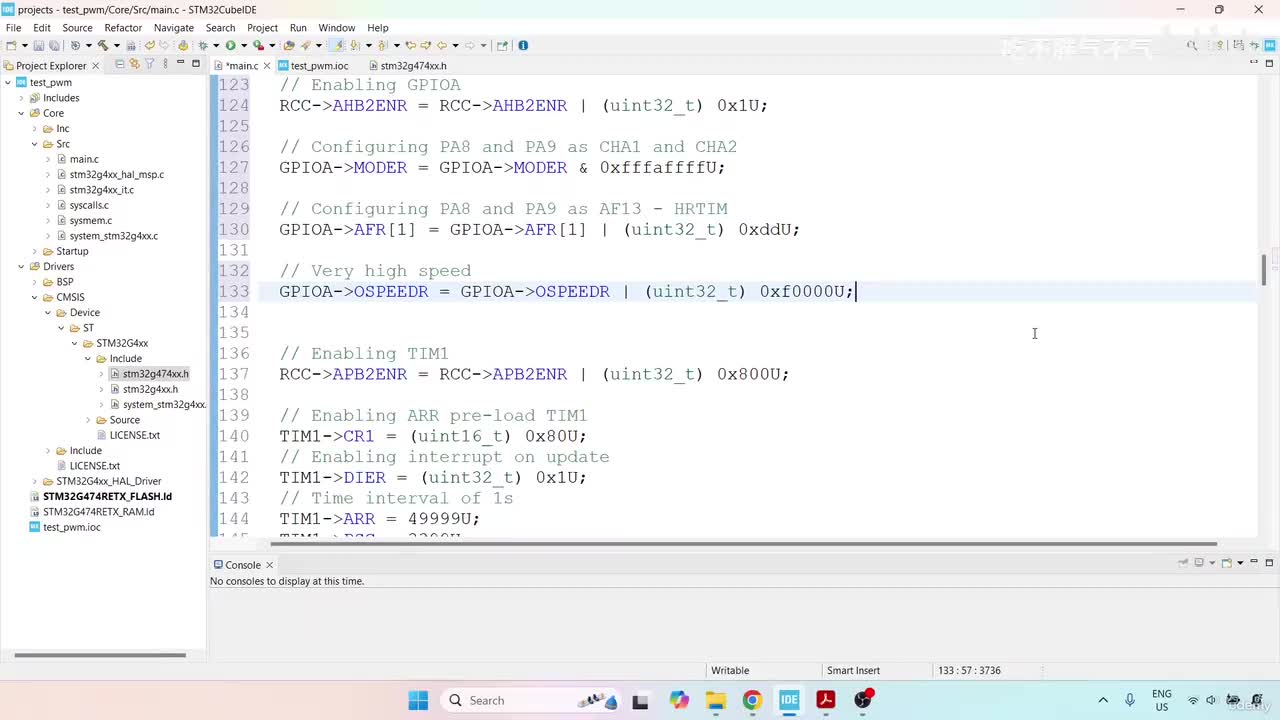
Task: Click the green Run button icon
Action: tap(230, 45)
